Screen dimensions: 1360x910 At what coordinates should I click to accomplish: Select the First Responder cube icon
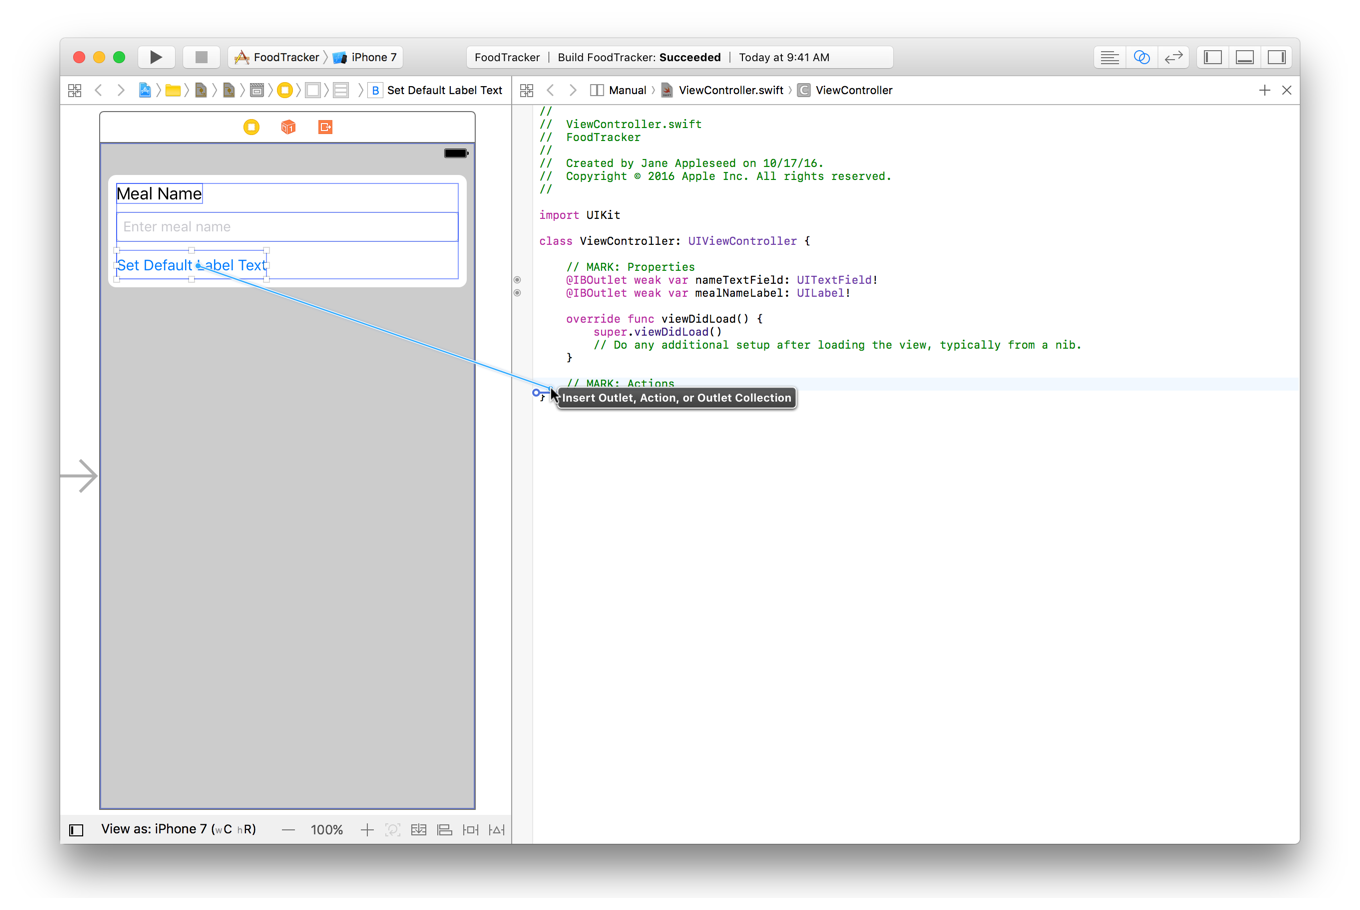tap(288, 127)
